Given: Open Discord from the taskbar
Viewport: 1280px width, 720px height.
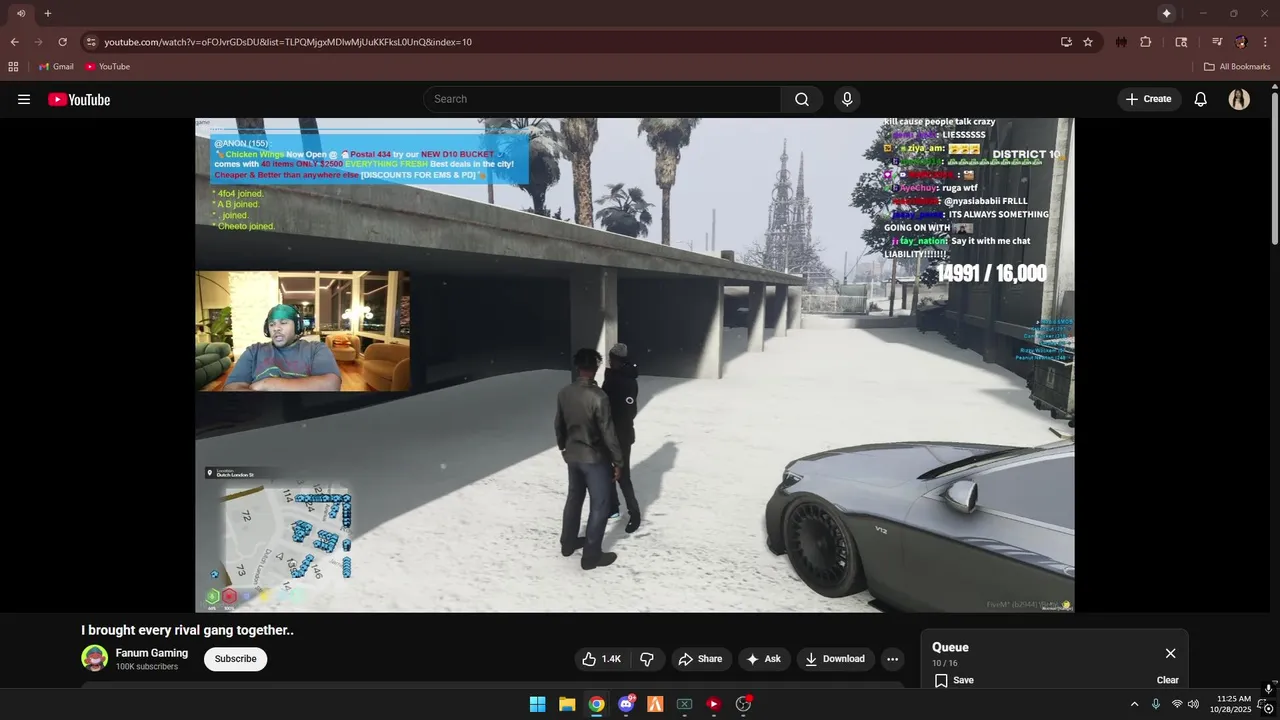Looking at the screenshot, I should [626, 704].
